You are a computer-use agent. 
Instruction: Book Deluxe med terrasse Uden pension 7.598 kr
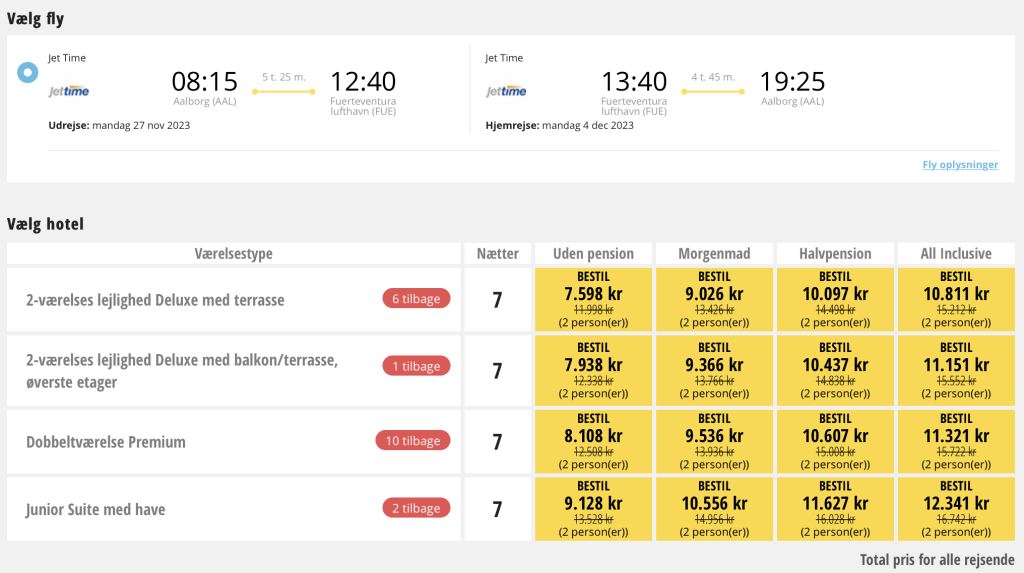point(593,299)
